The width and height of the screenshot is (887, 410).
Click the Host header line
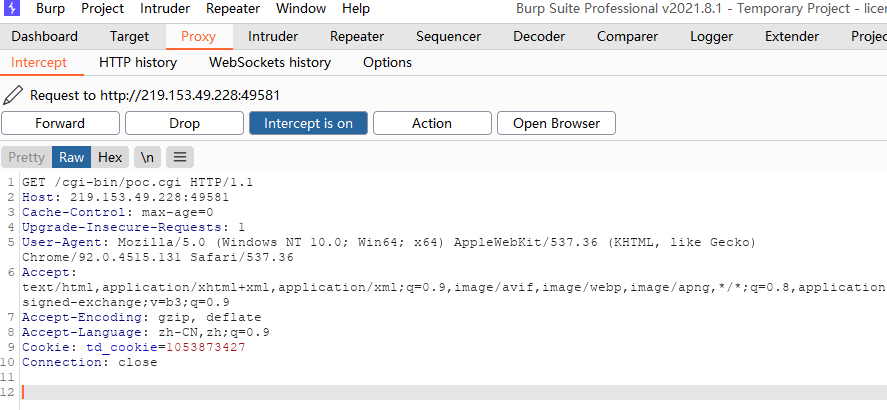(126, 197)
